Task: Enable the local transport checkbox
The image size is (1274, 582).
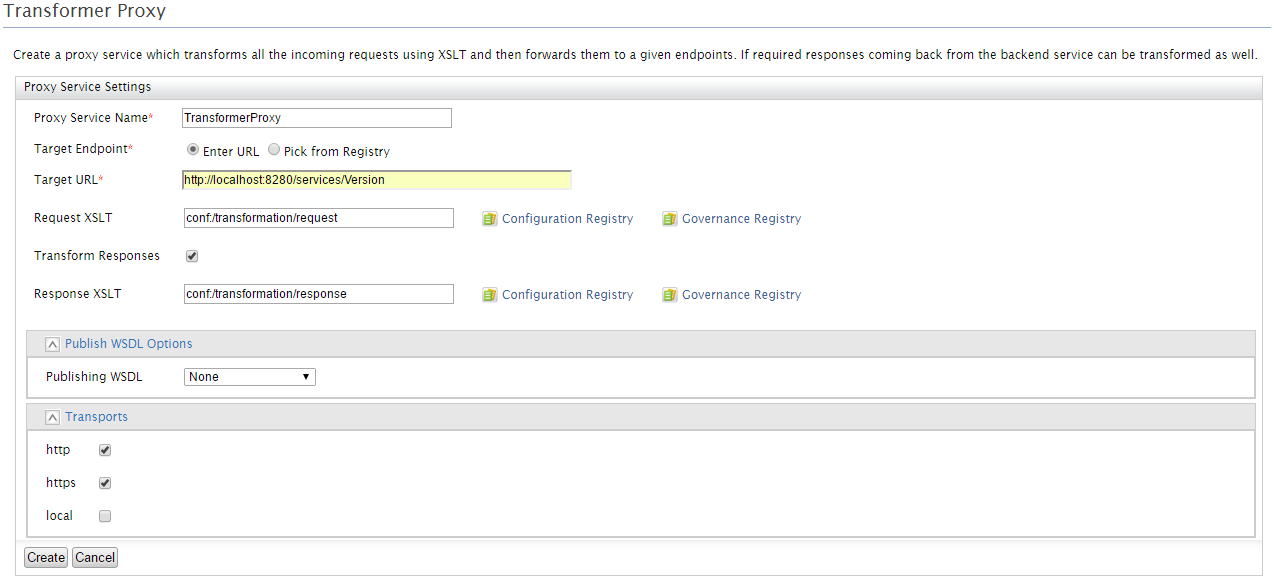Action: [105, 516]
